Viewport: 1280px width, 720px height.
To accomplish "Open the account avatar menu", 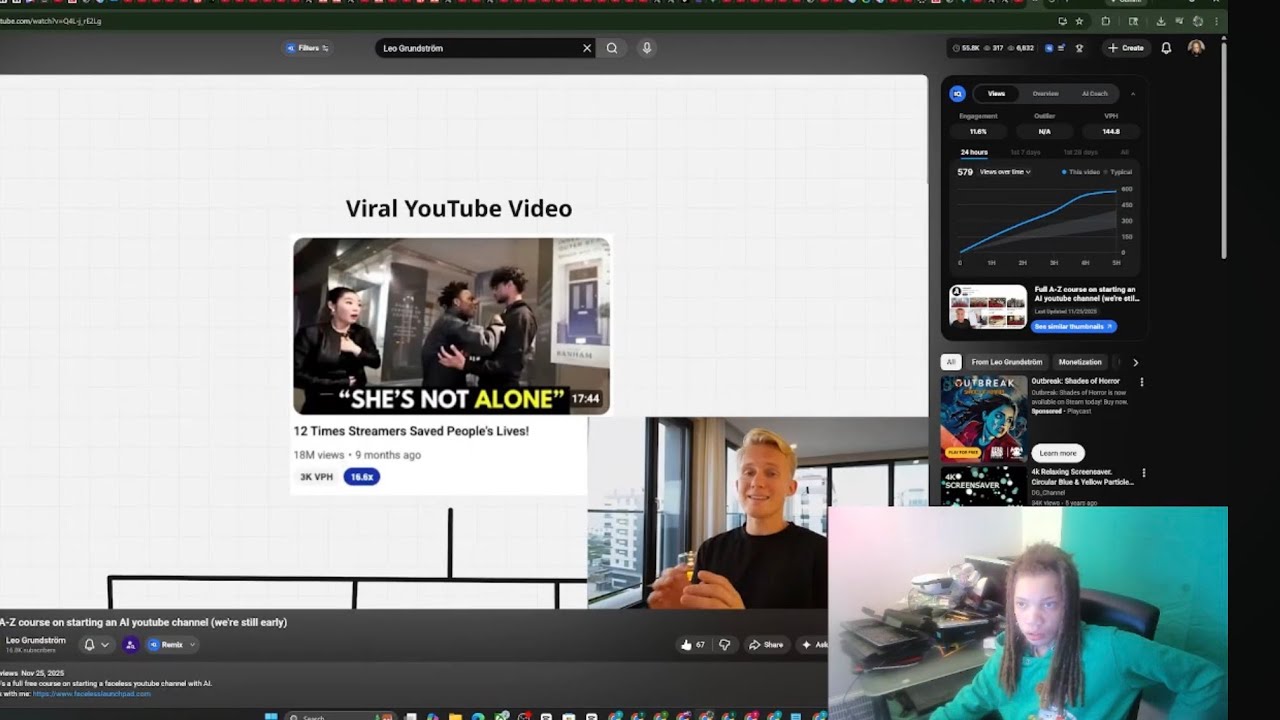I will (x=1196, y=48).
